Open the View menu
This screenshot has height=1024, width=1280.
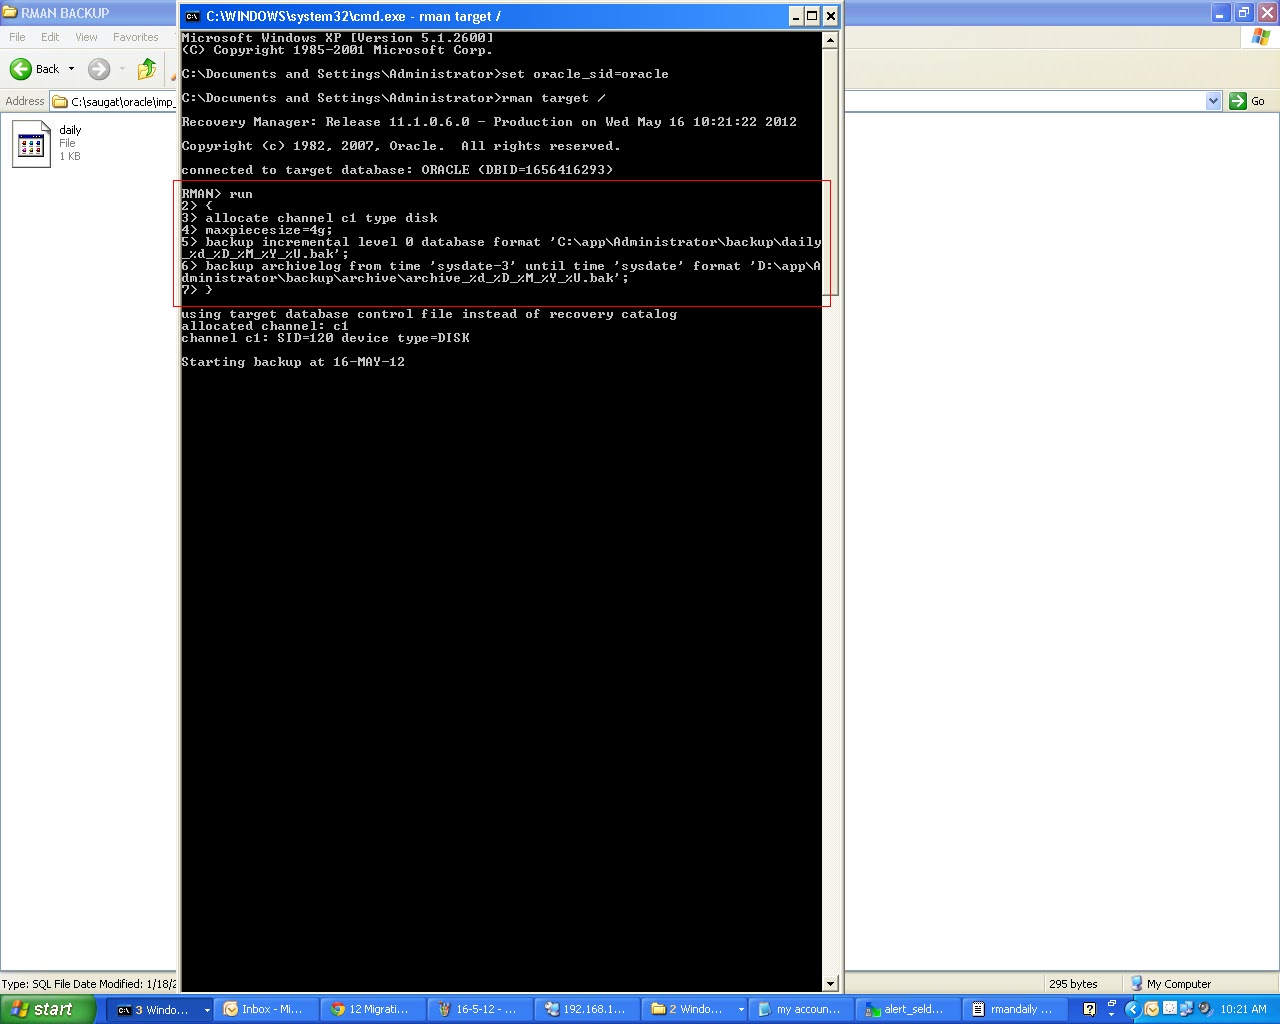[x=85, y=36]
